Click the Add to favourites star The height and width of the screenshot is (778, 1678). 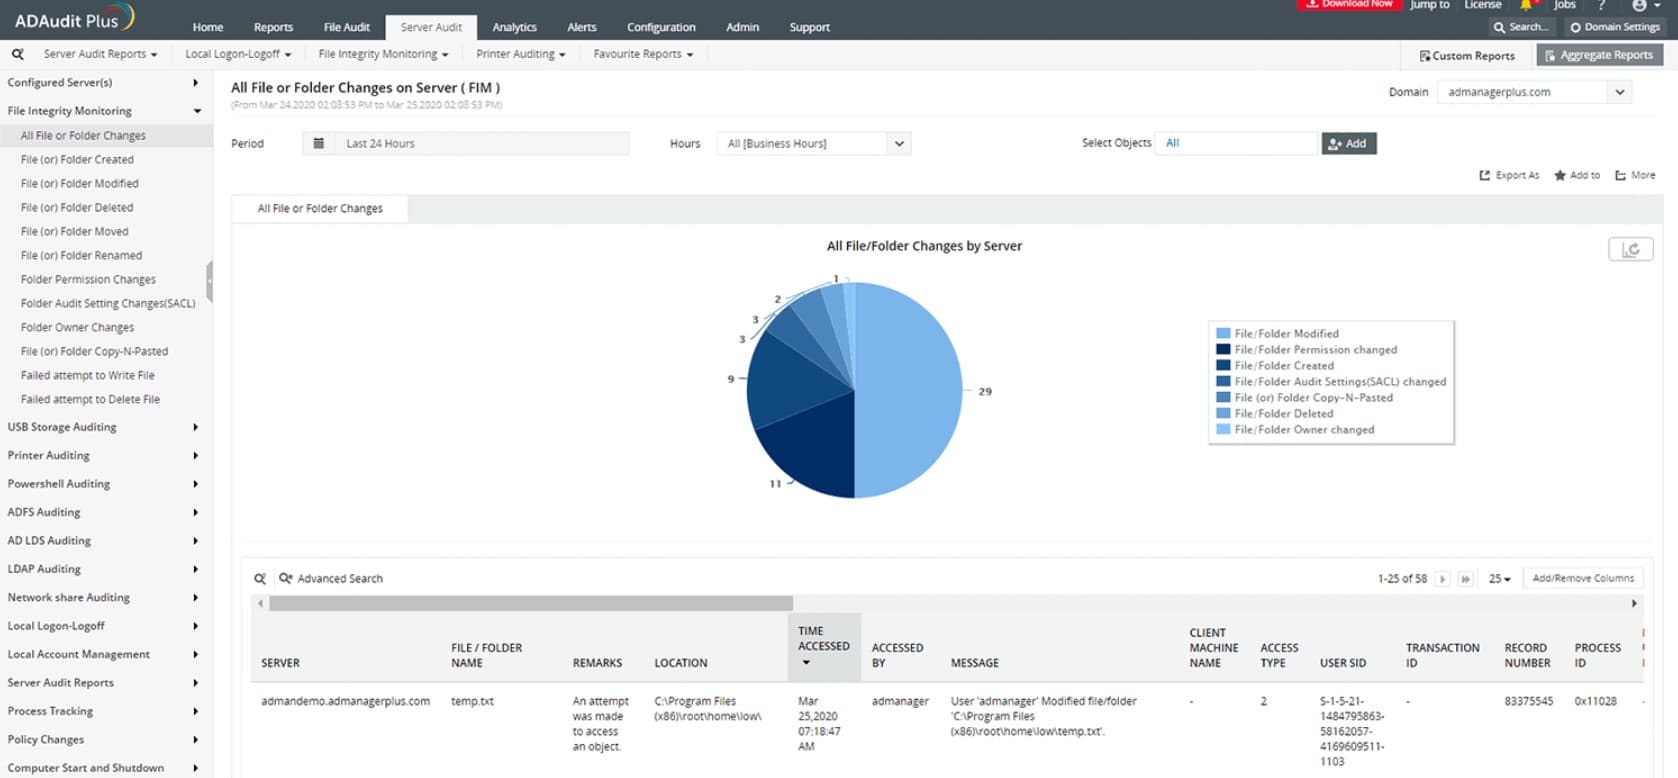click(x=1559, y=175)
